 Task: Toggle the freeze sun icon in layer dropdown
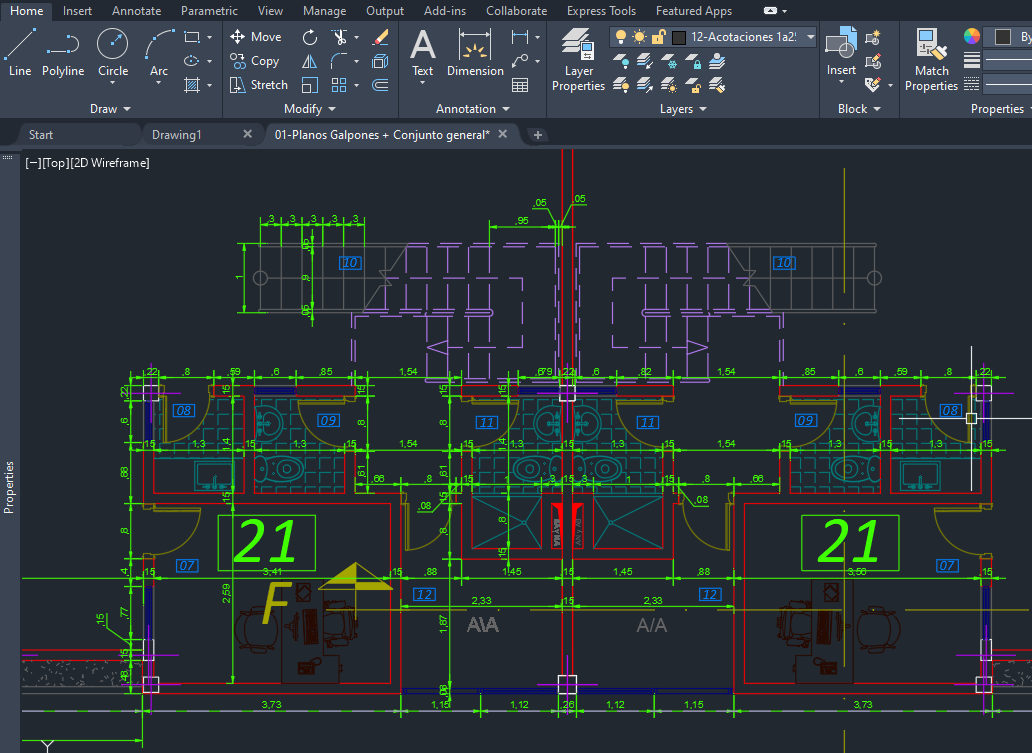(640, 36)
